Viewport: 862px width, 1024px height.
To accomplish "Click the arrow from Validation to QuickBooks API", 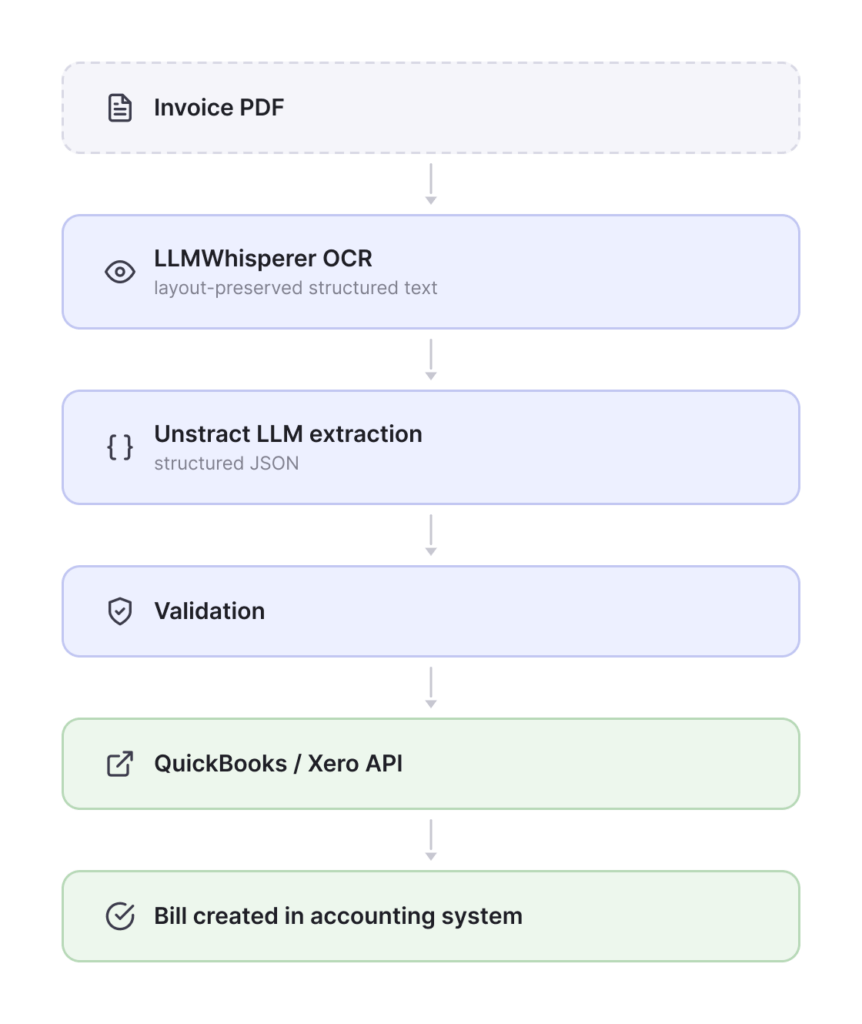I will (x=431, y=687).
